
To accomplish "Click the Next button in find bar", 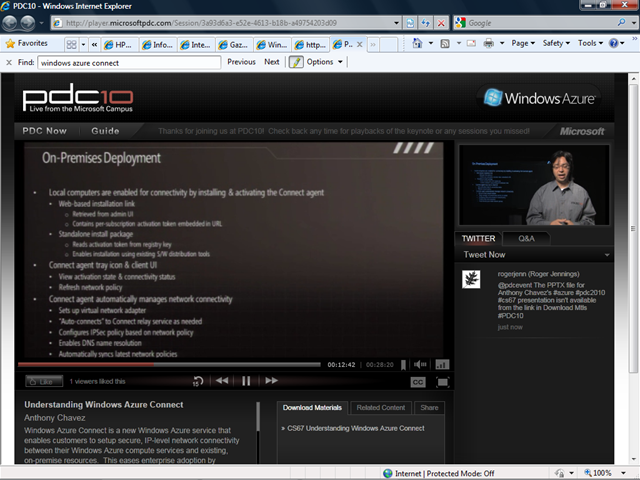I will (271, 62).
